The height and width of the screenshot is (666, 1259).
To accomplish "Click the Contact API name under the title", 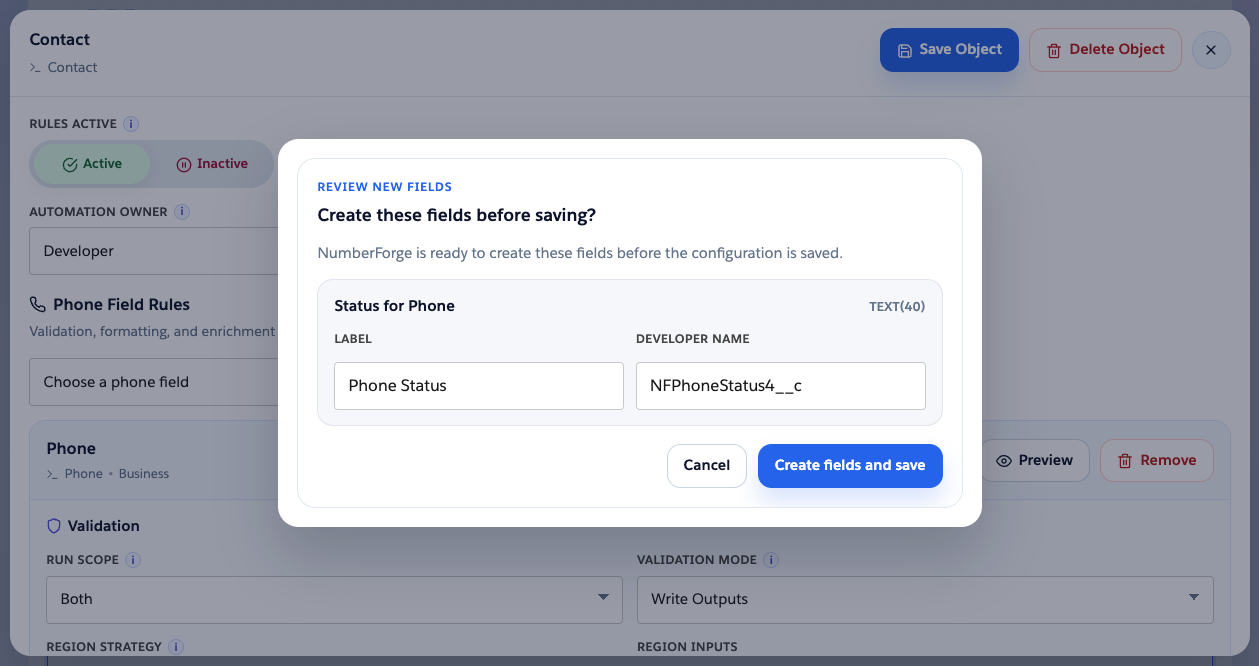I will coord(73,67).
